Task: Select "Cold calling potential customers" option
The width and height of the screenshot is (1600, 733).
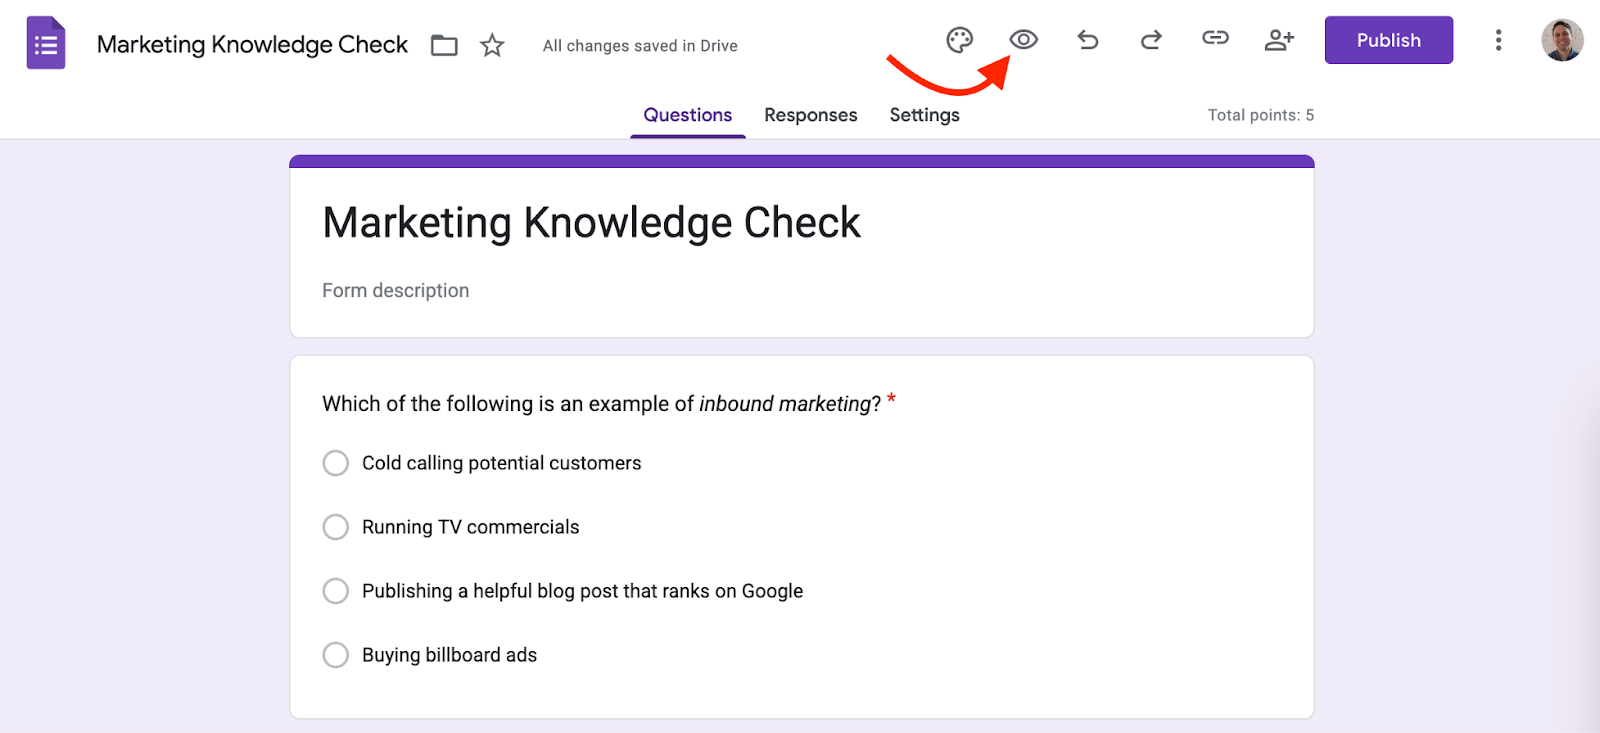Action: [336, 463]
